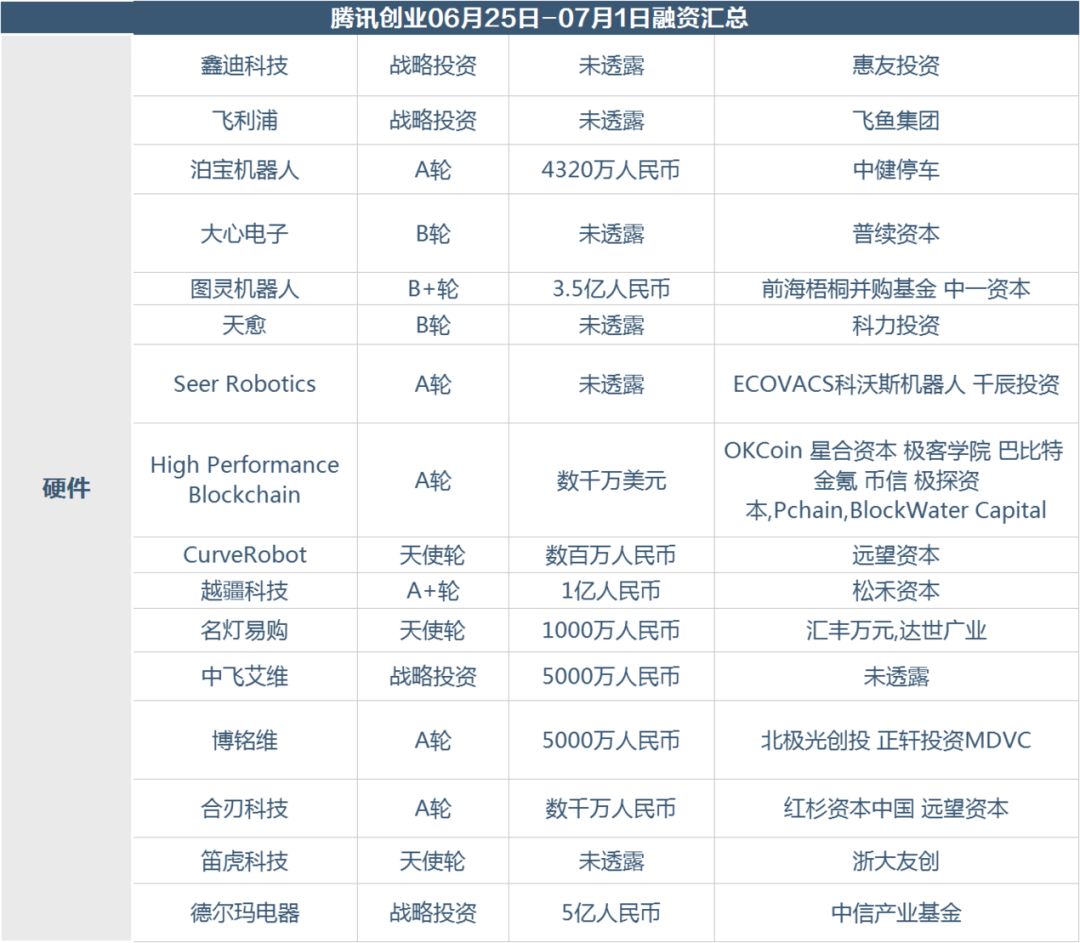Select company 天愈
The image size is (1080, 943).
(244, 325)
